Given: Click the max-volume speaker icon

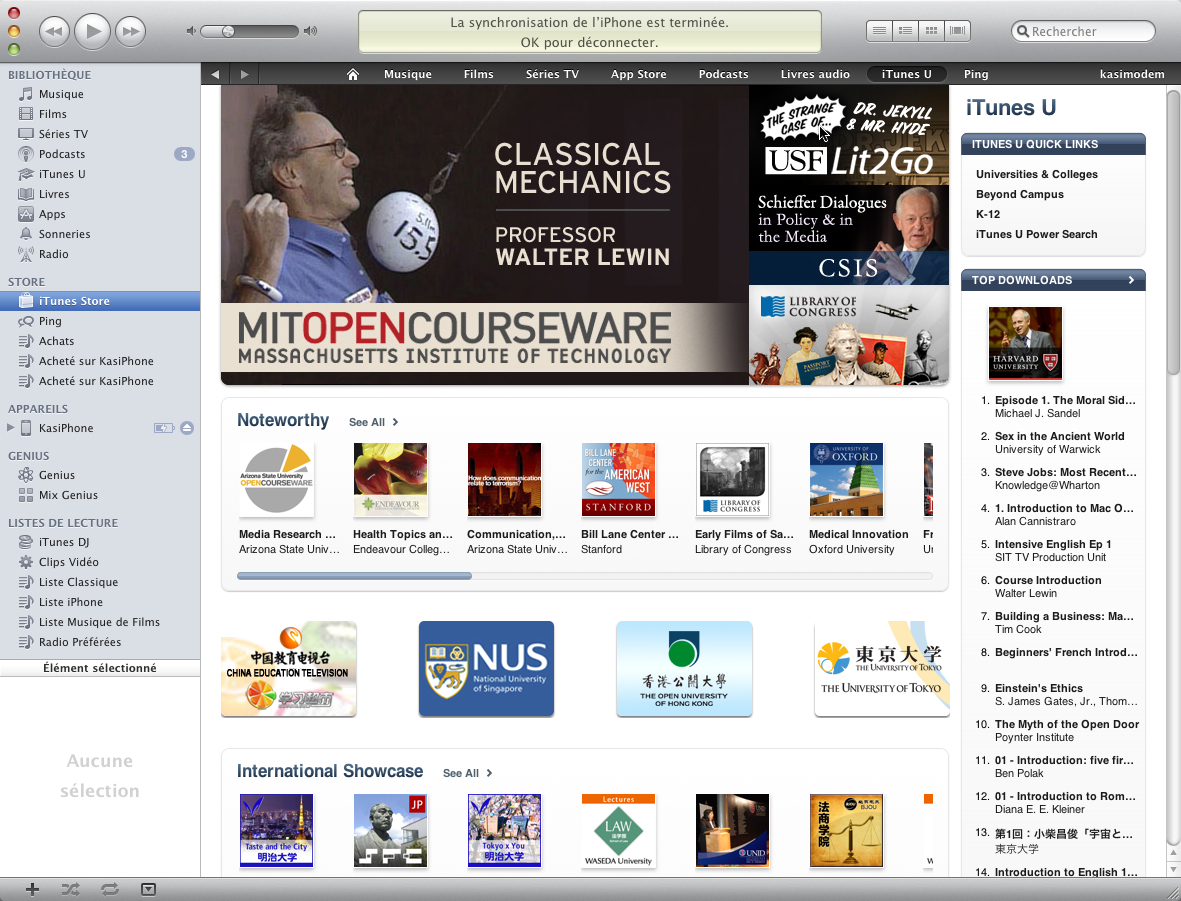Looking at the screenshot, I should click(x=310, y=32).
